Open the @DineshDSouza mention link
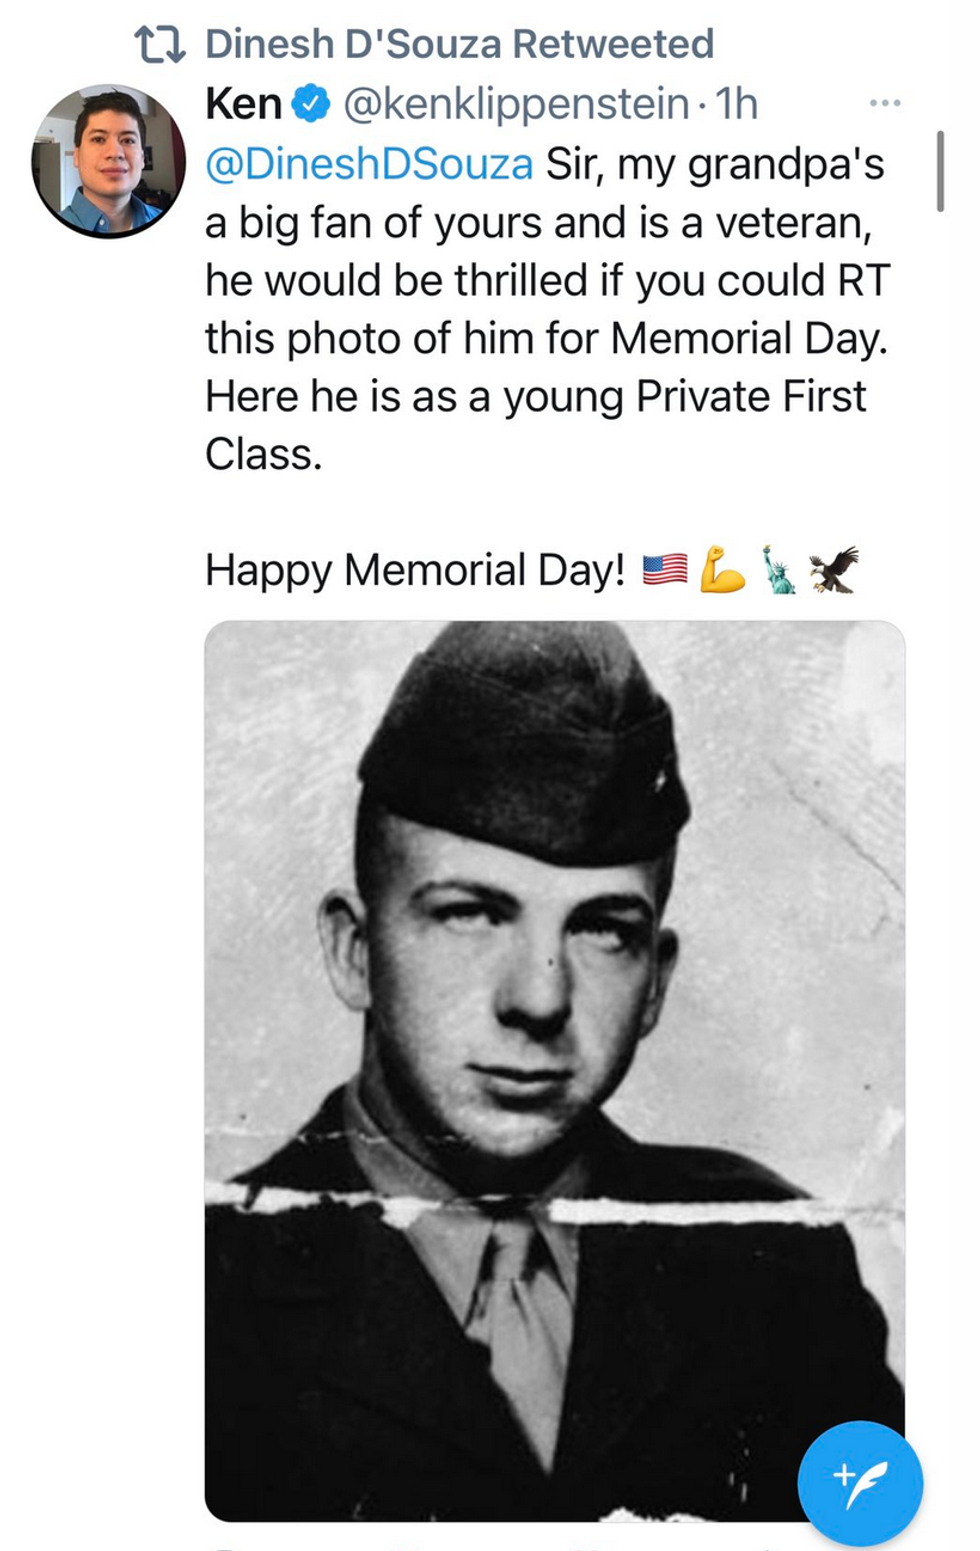 tap(369, 164)
